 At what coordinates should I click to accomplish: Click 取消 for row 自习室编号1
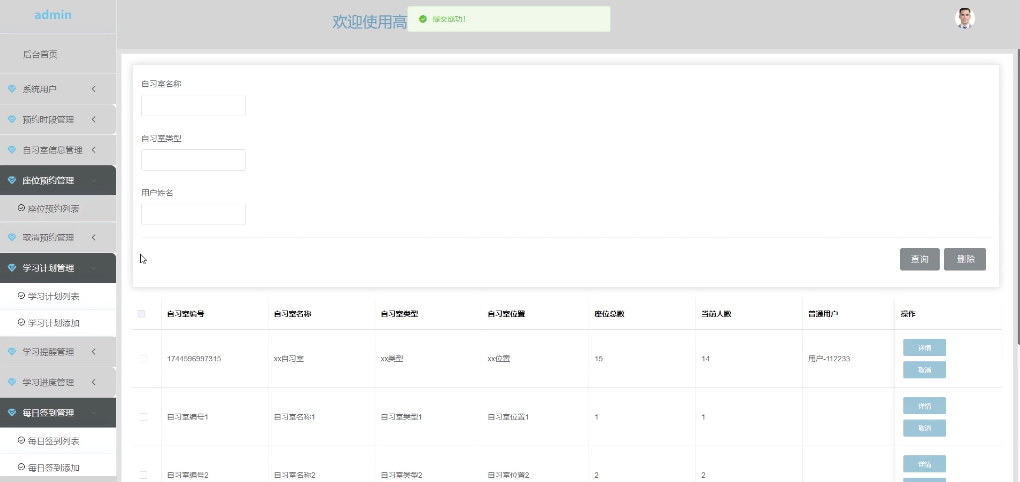coord(924,428)
